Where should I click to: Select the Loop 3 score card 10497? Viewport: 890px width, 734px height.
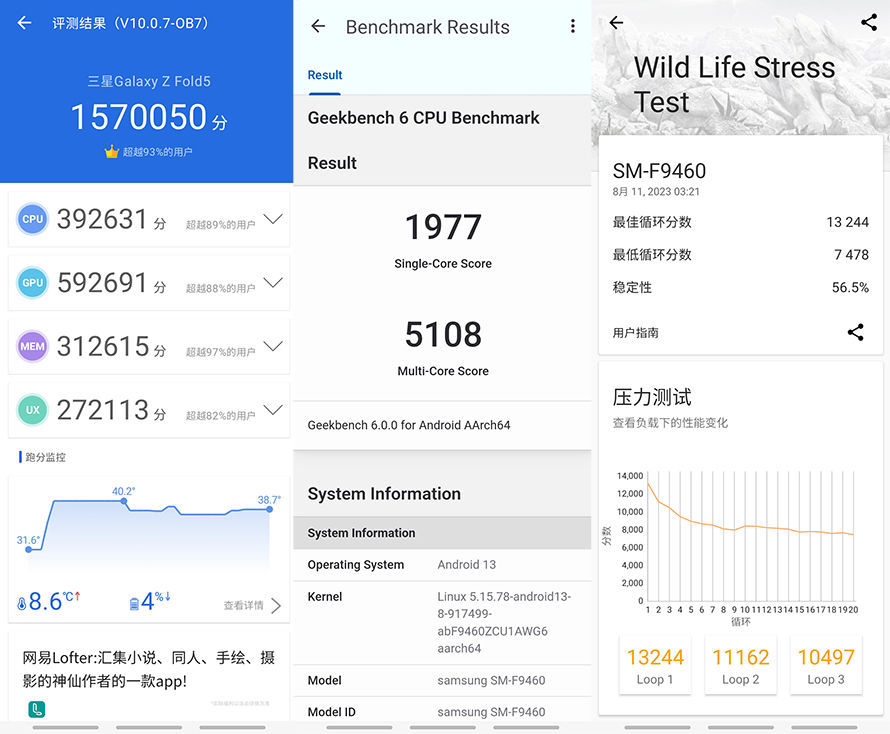coord(826,665)
